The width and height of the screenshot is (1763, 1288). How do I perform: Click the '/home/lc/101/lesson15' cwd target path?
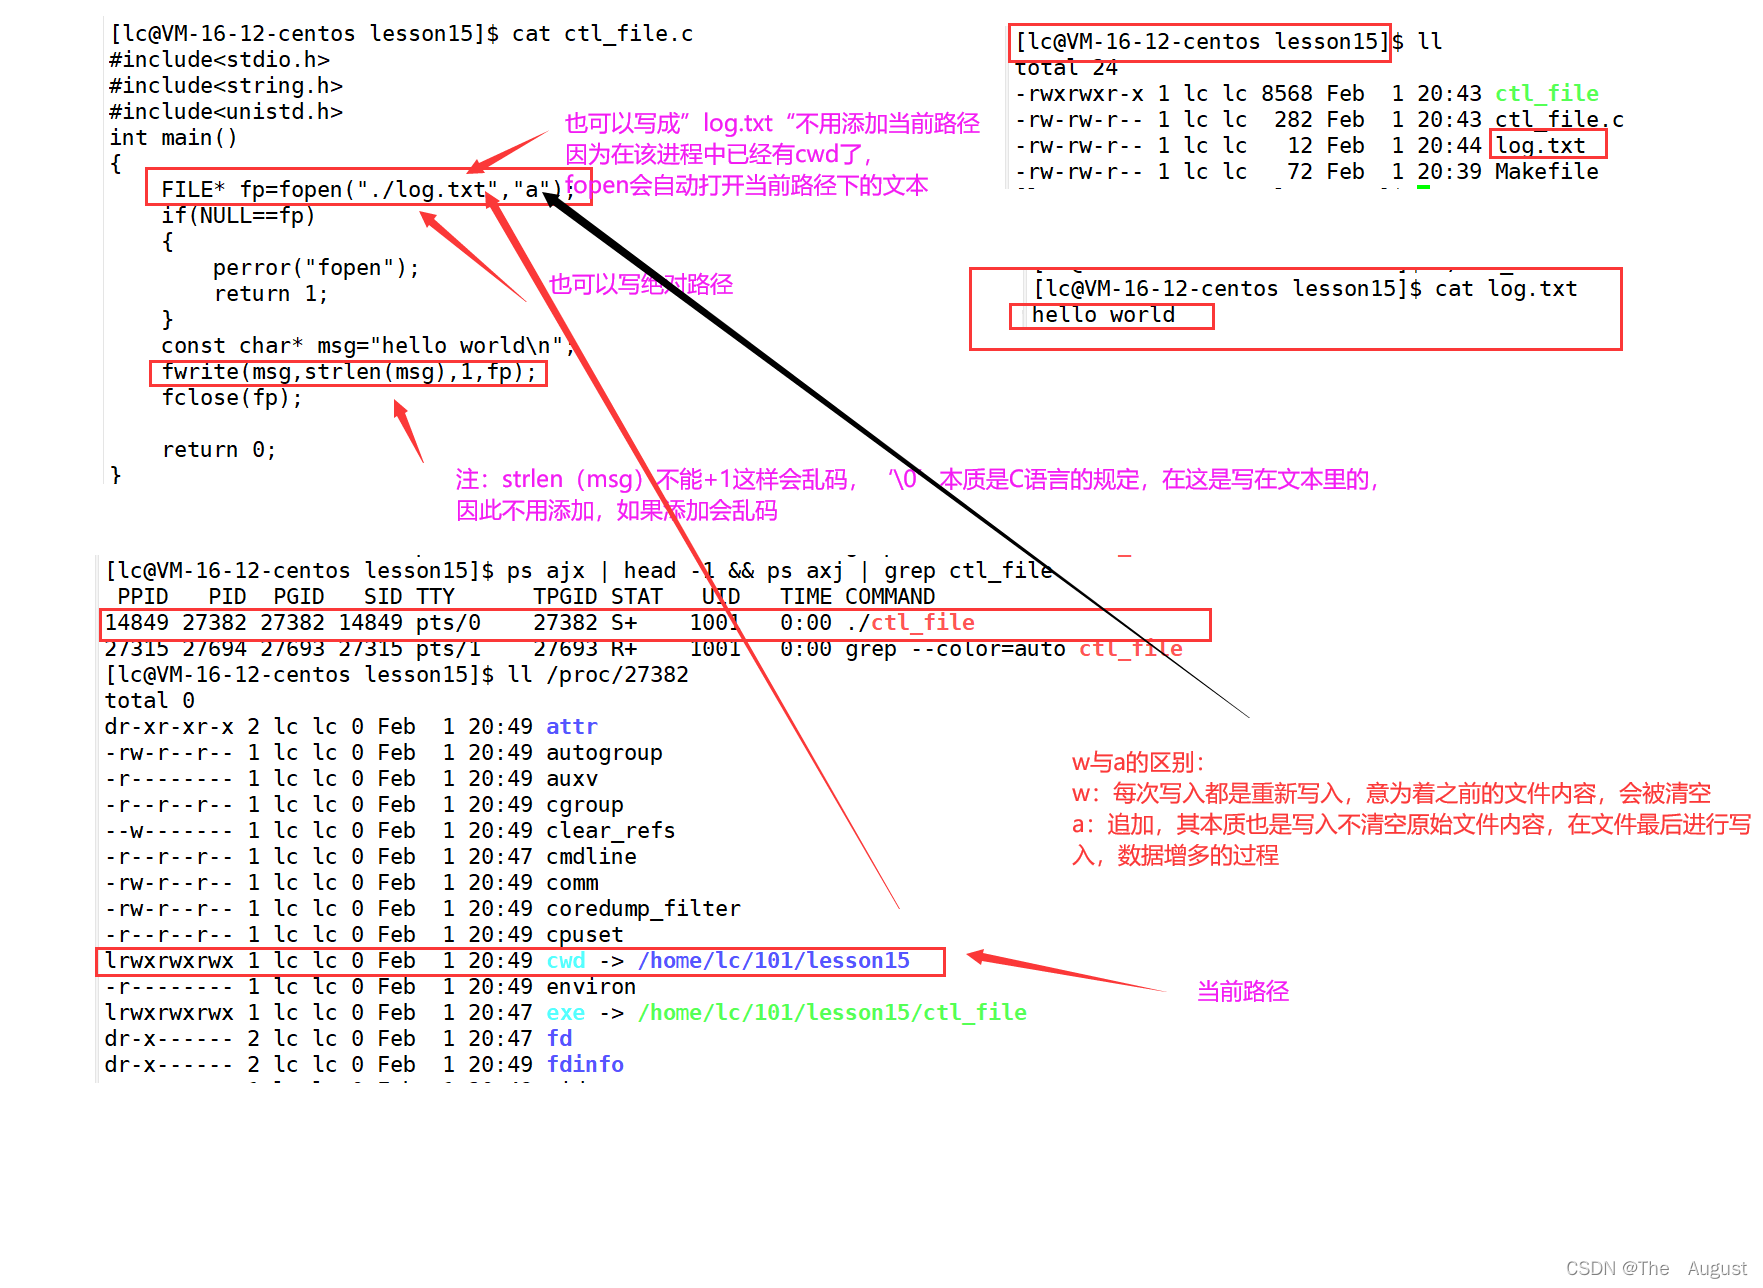(x=774, y=961)
